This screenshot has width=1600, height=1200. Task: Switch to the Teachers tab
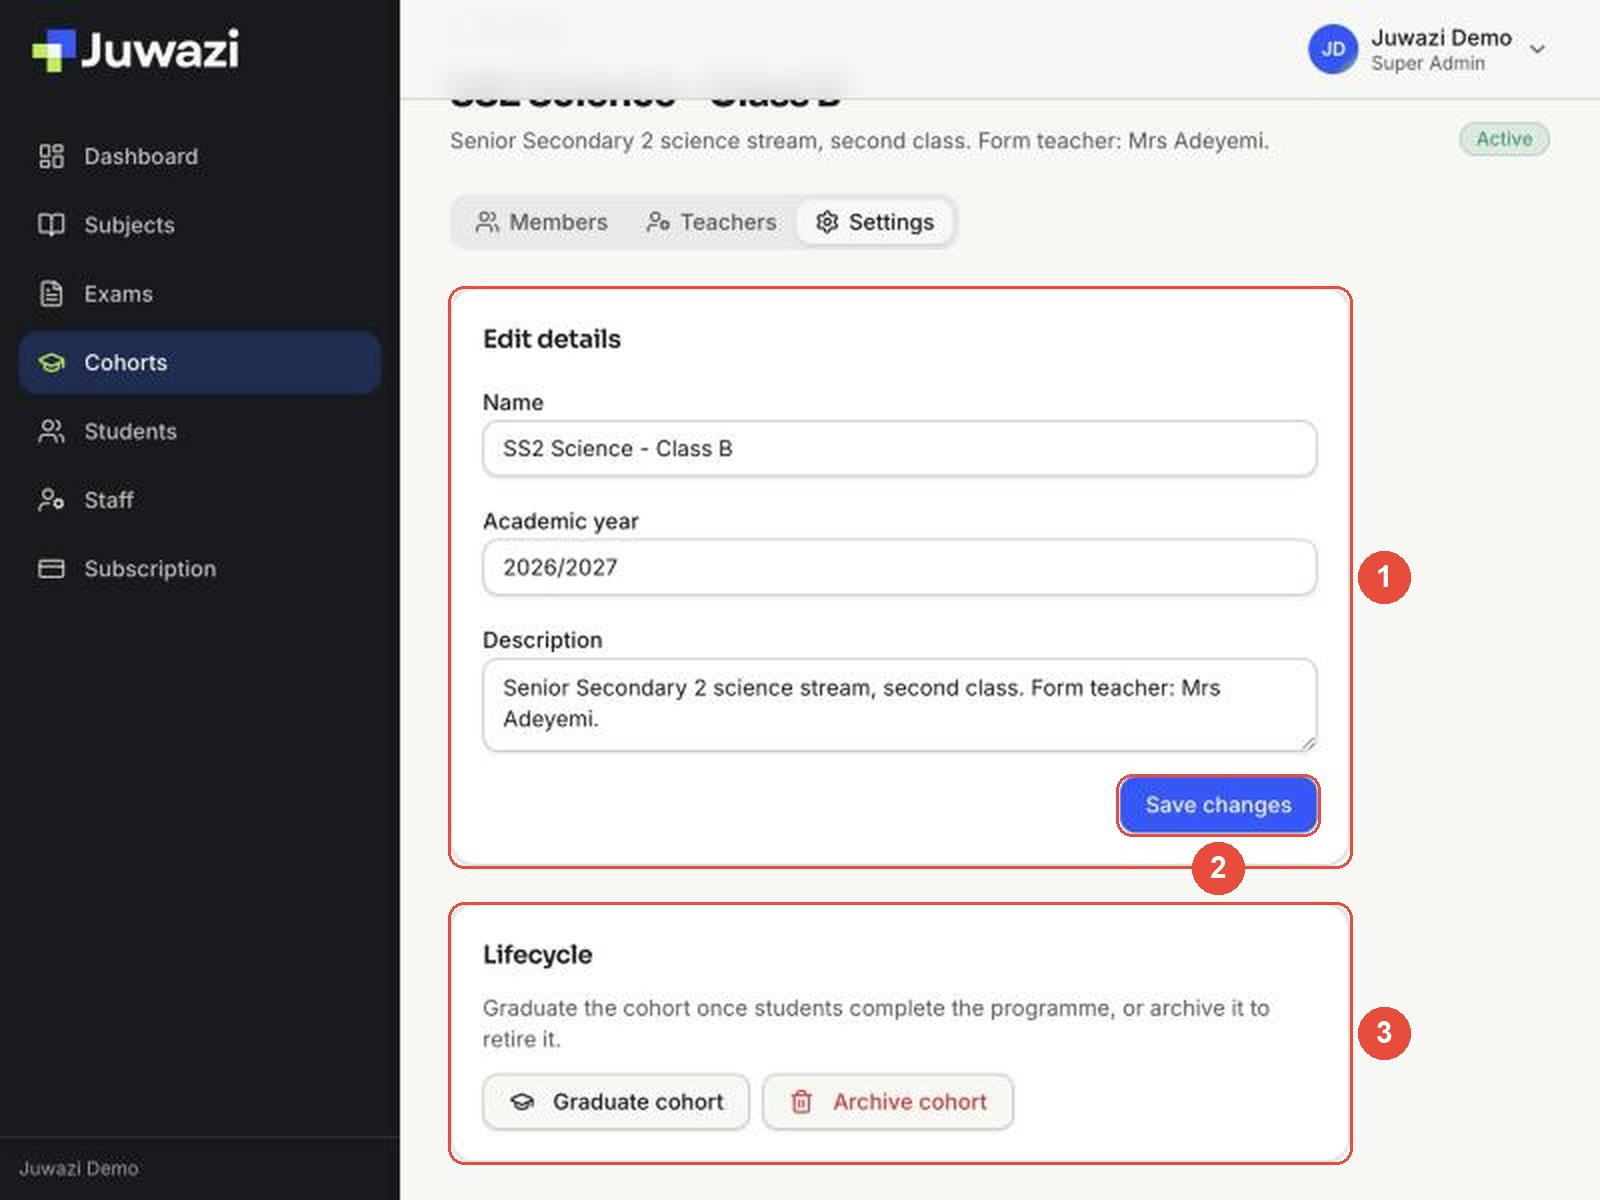click(711, 222)
